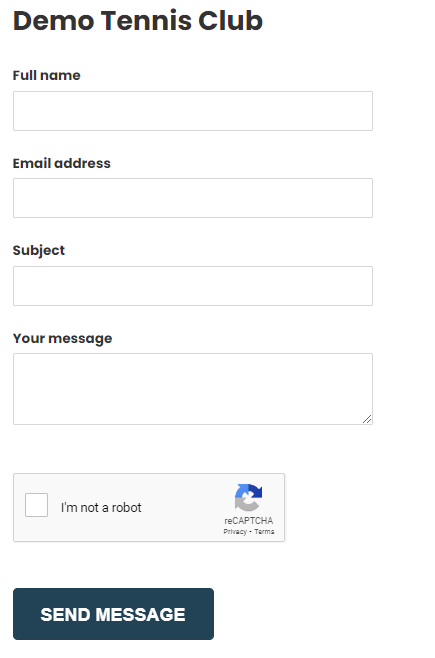Click the reCAPTCHA text under the logo
435x658 pixels.
pos(249,521)
